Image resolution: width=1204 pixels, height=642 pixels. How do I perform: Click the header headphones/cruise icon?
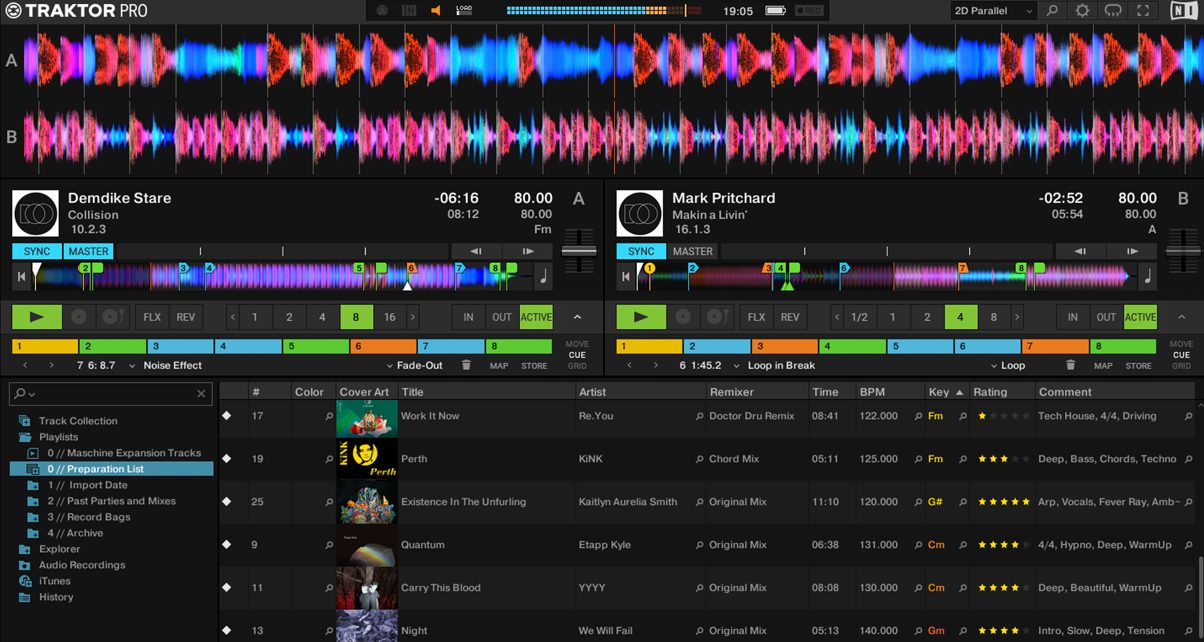[x=1113, y=11]
